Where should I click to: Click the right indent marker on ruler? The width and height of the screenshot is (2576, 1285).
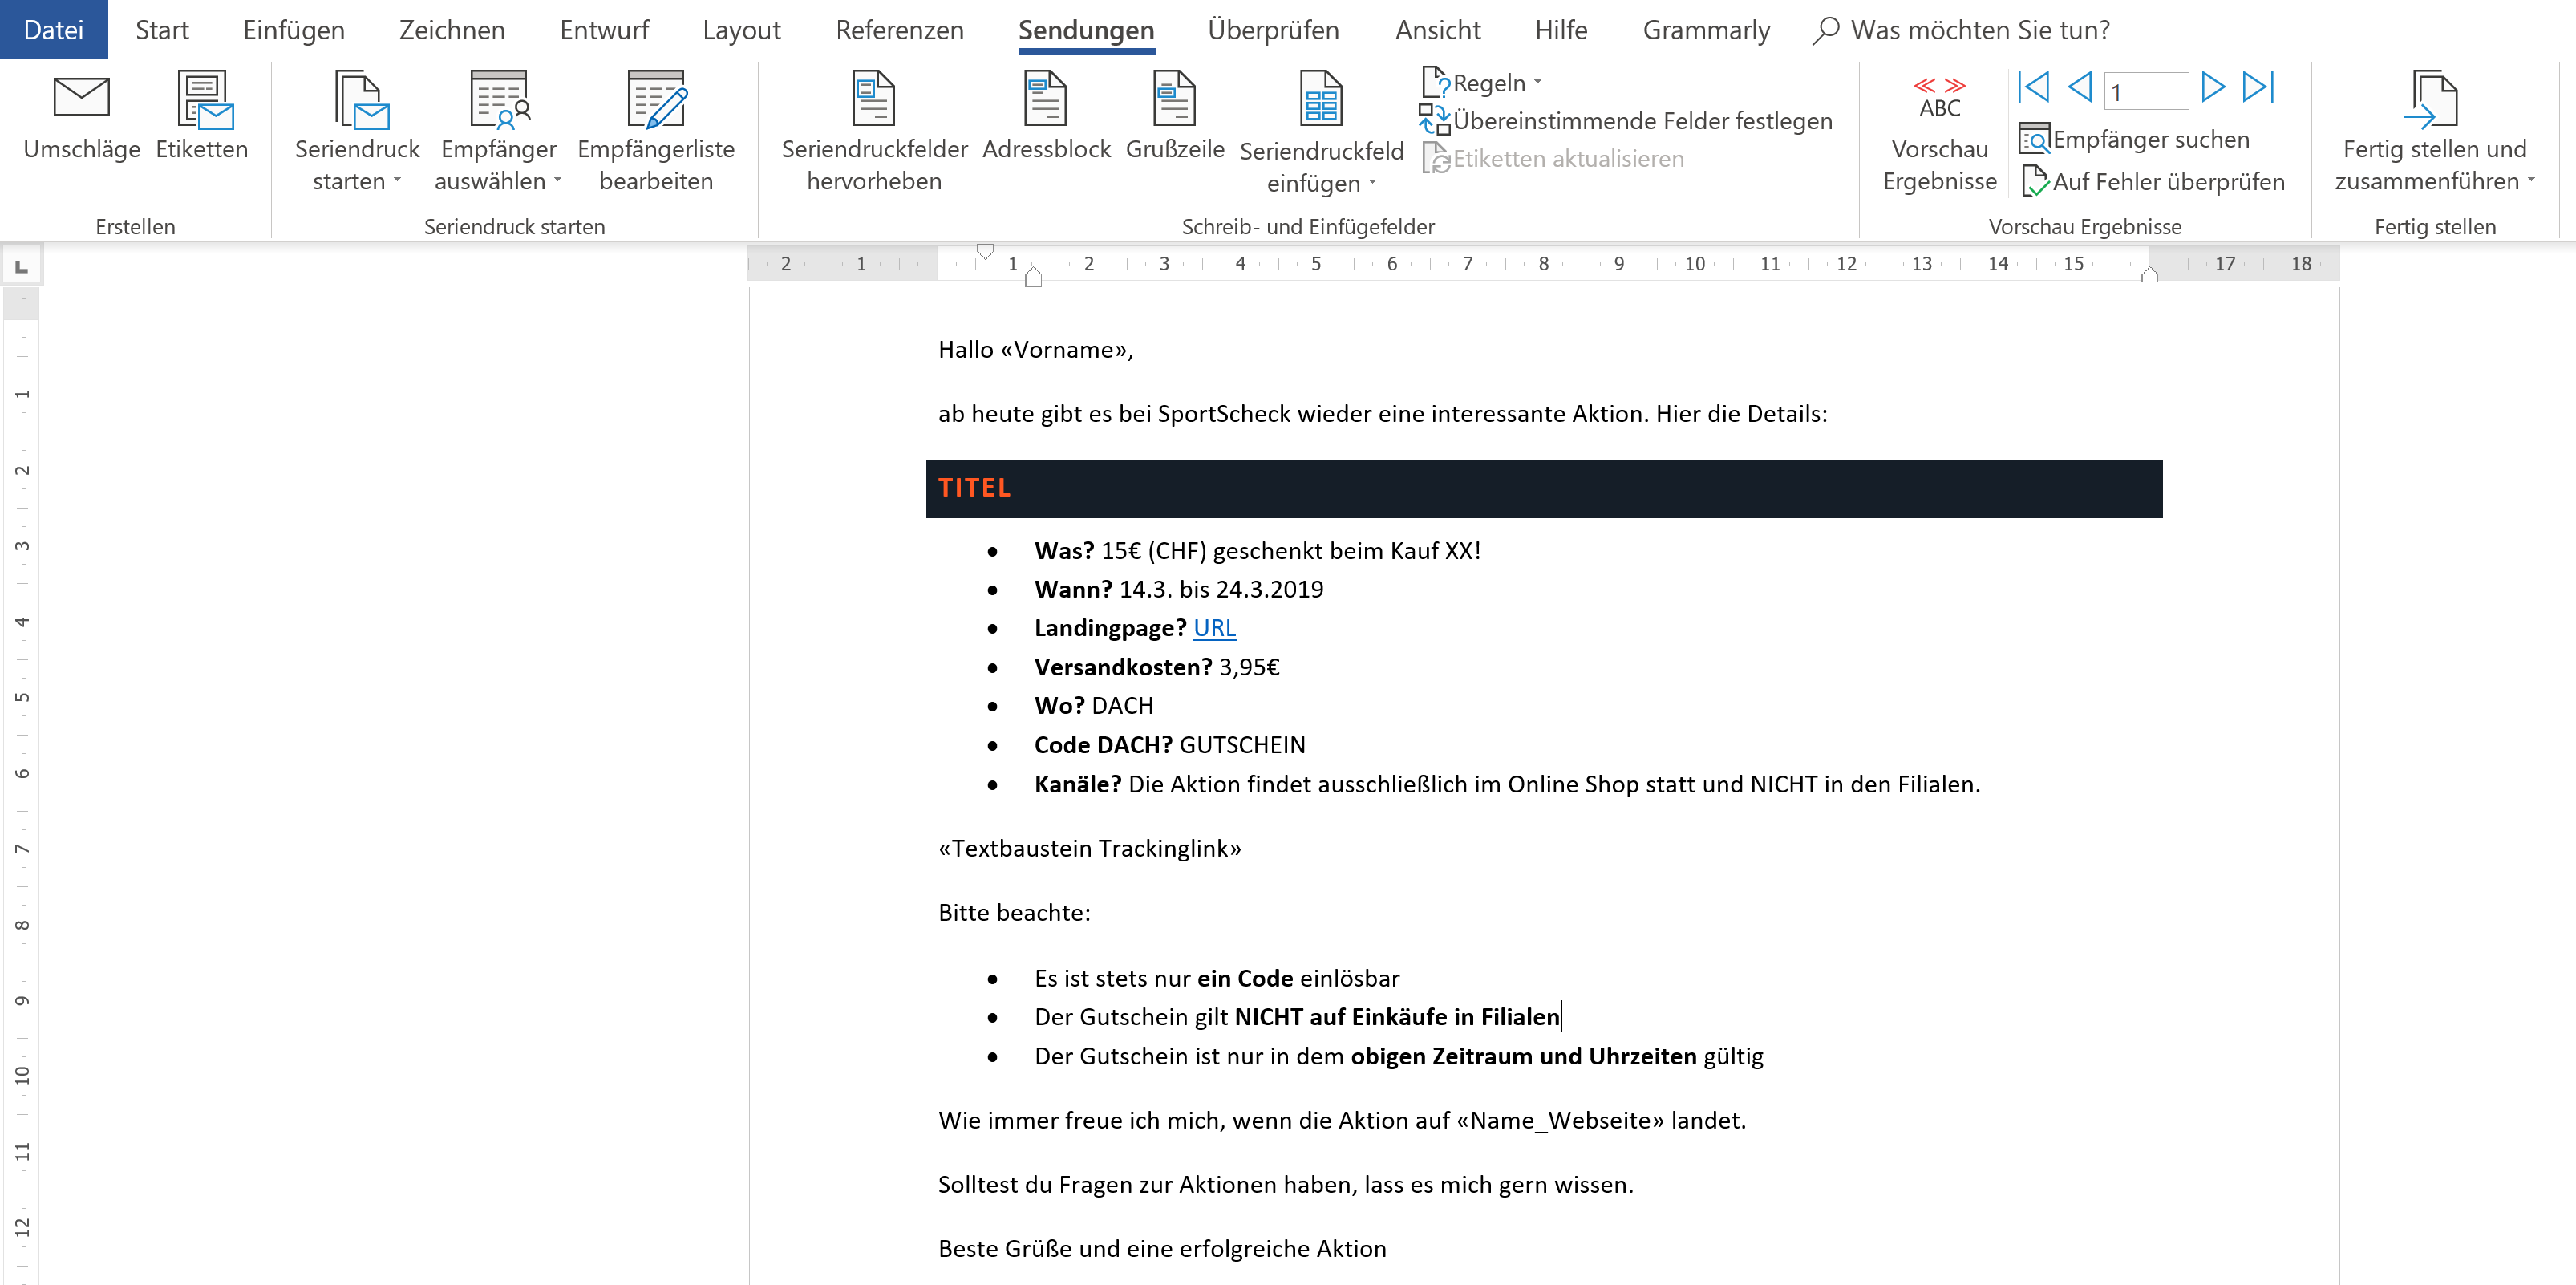click(x=2149, y=275)
